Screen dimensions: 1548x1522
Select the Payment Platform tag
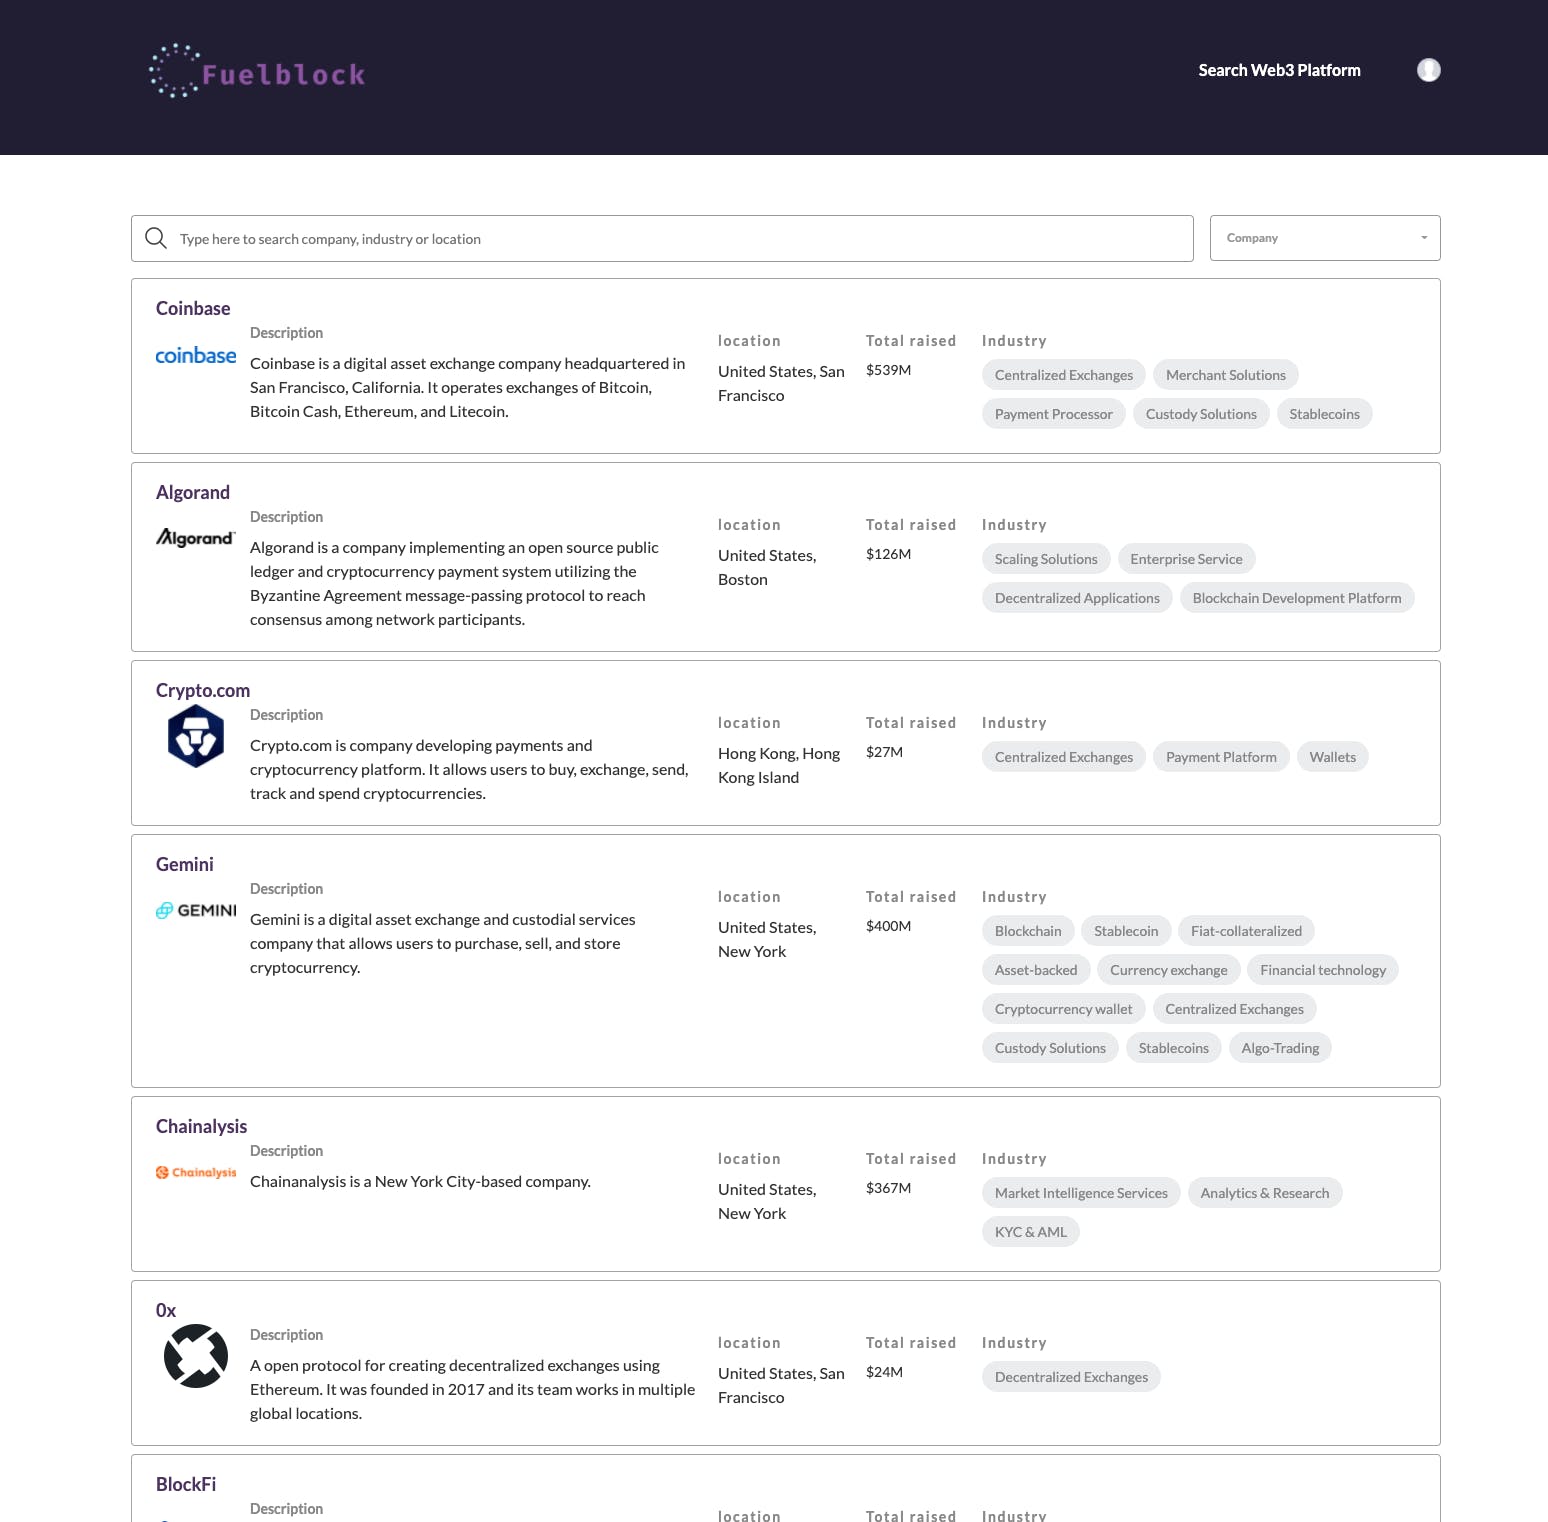[1221, 757]
